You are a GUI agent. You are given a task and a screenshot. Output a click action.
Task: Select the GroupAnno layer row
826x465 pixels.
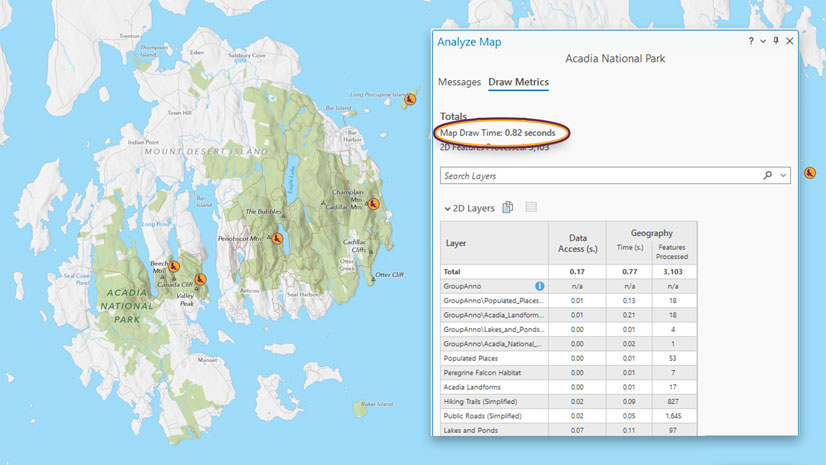[568, 286]
